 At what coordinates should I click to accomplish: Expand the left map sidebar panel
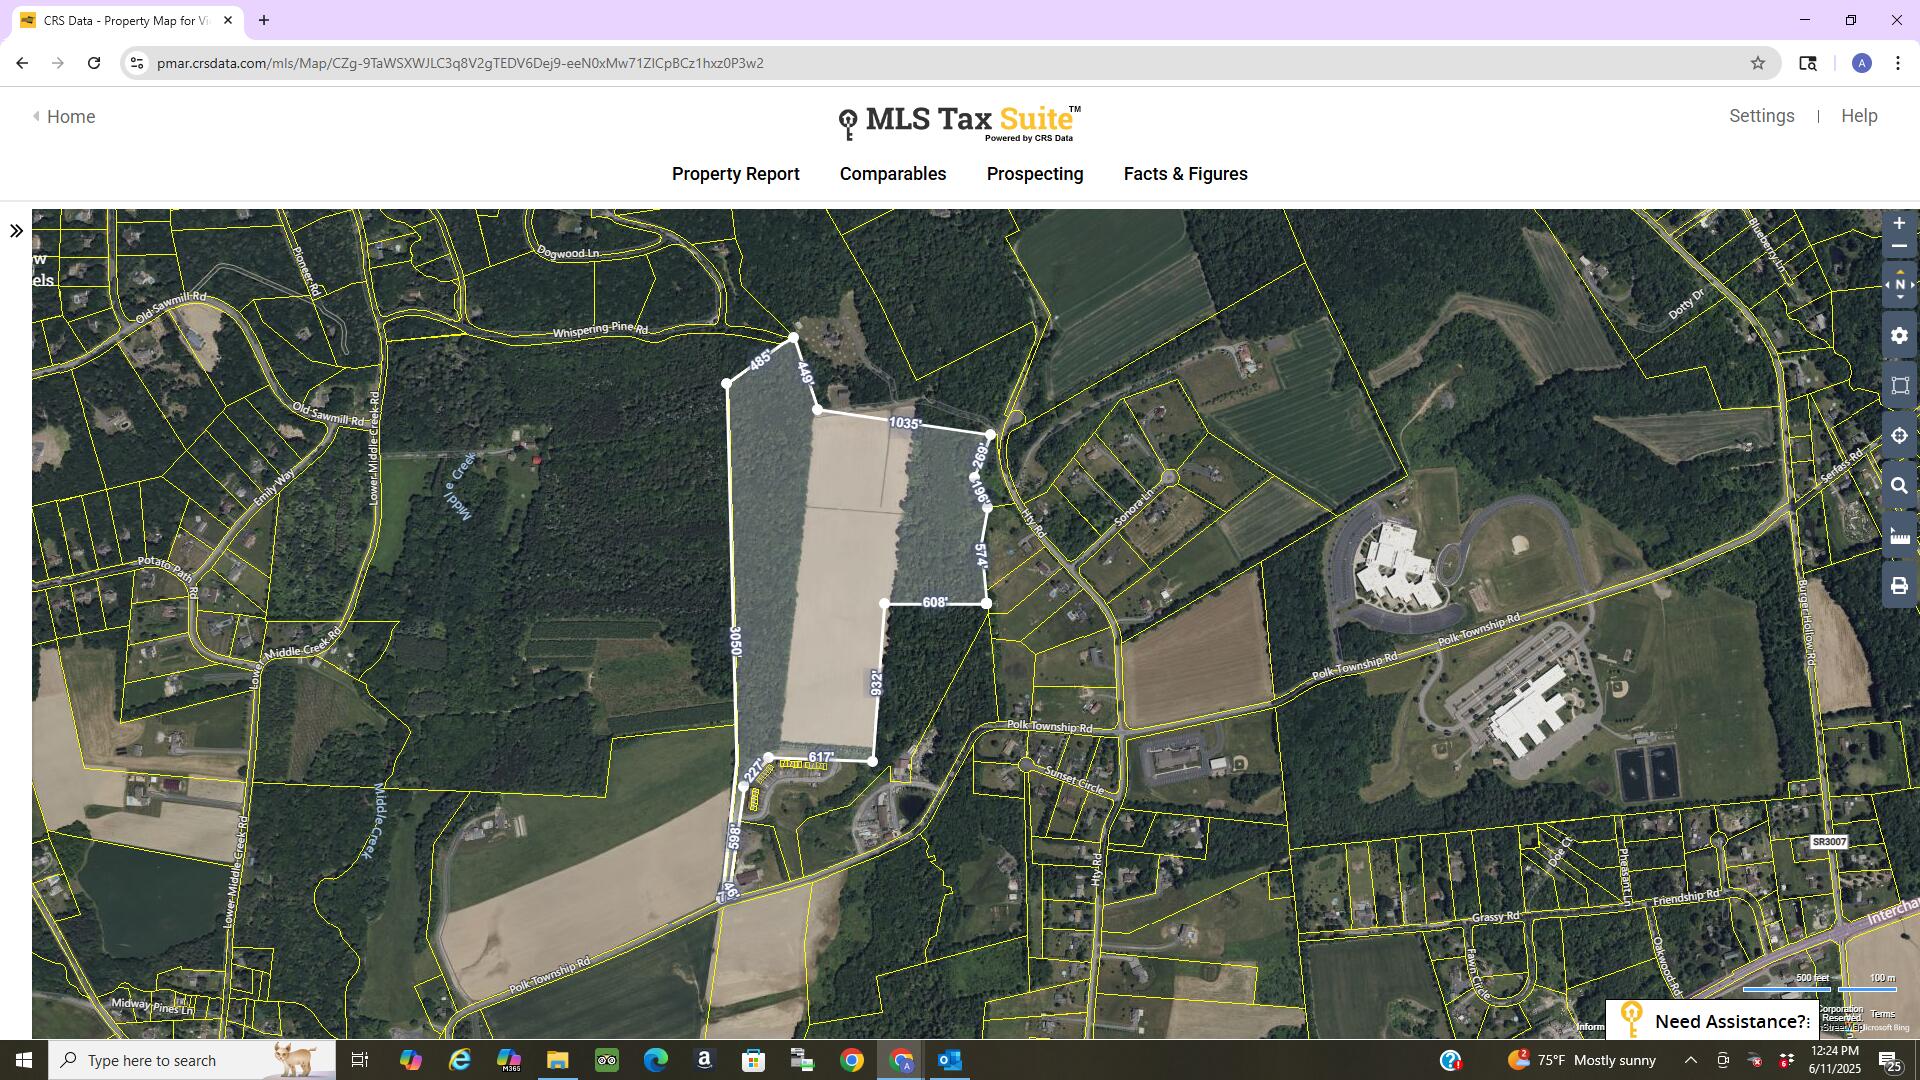tap(17, 230)
